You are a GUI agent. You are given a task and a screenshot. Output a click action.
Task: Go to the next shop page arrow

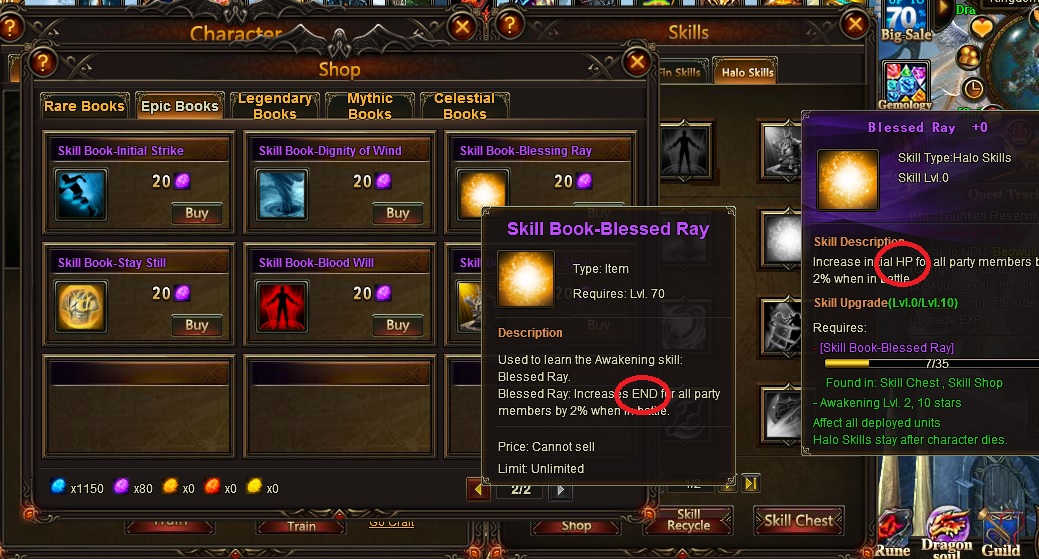pos(561,490)
